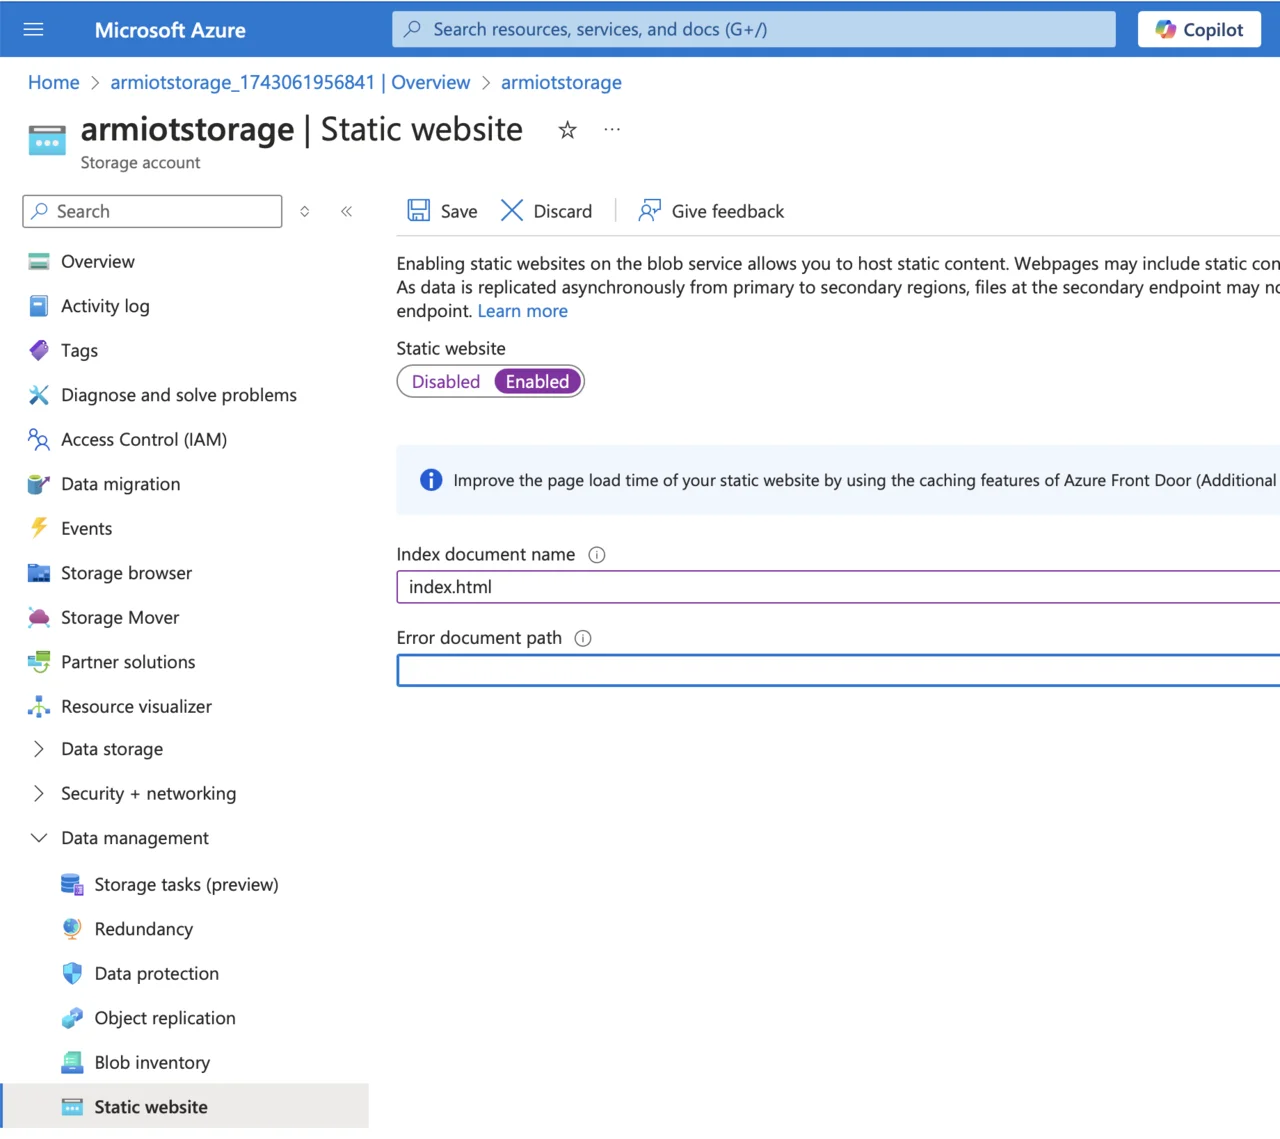Expand the Data storage section
Image resolution: width=1280 pixels, height=1139 pixels.
click(x=39, y=749)
